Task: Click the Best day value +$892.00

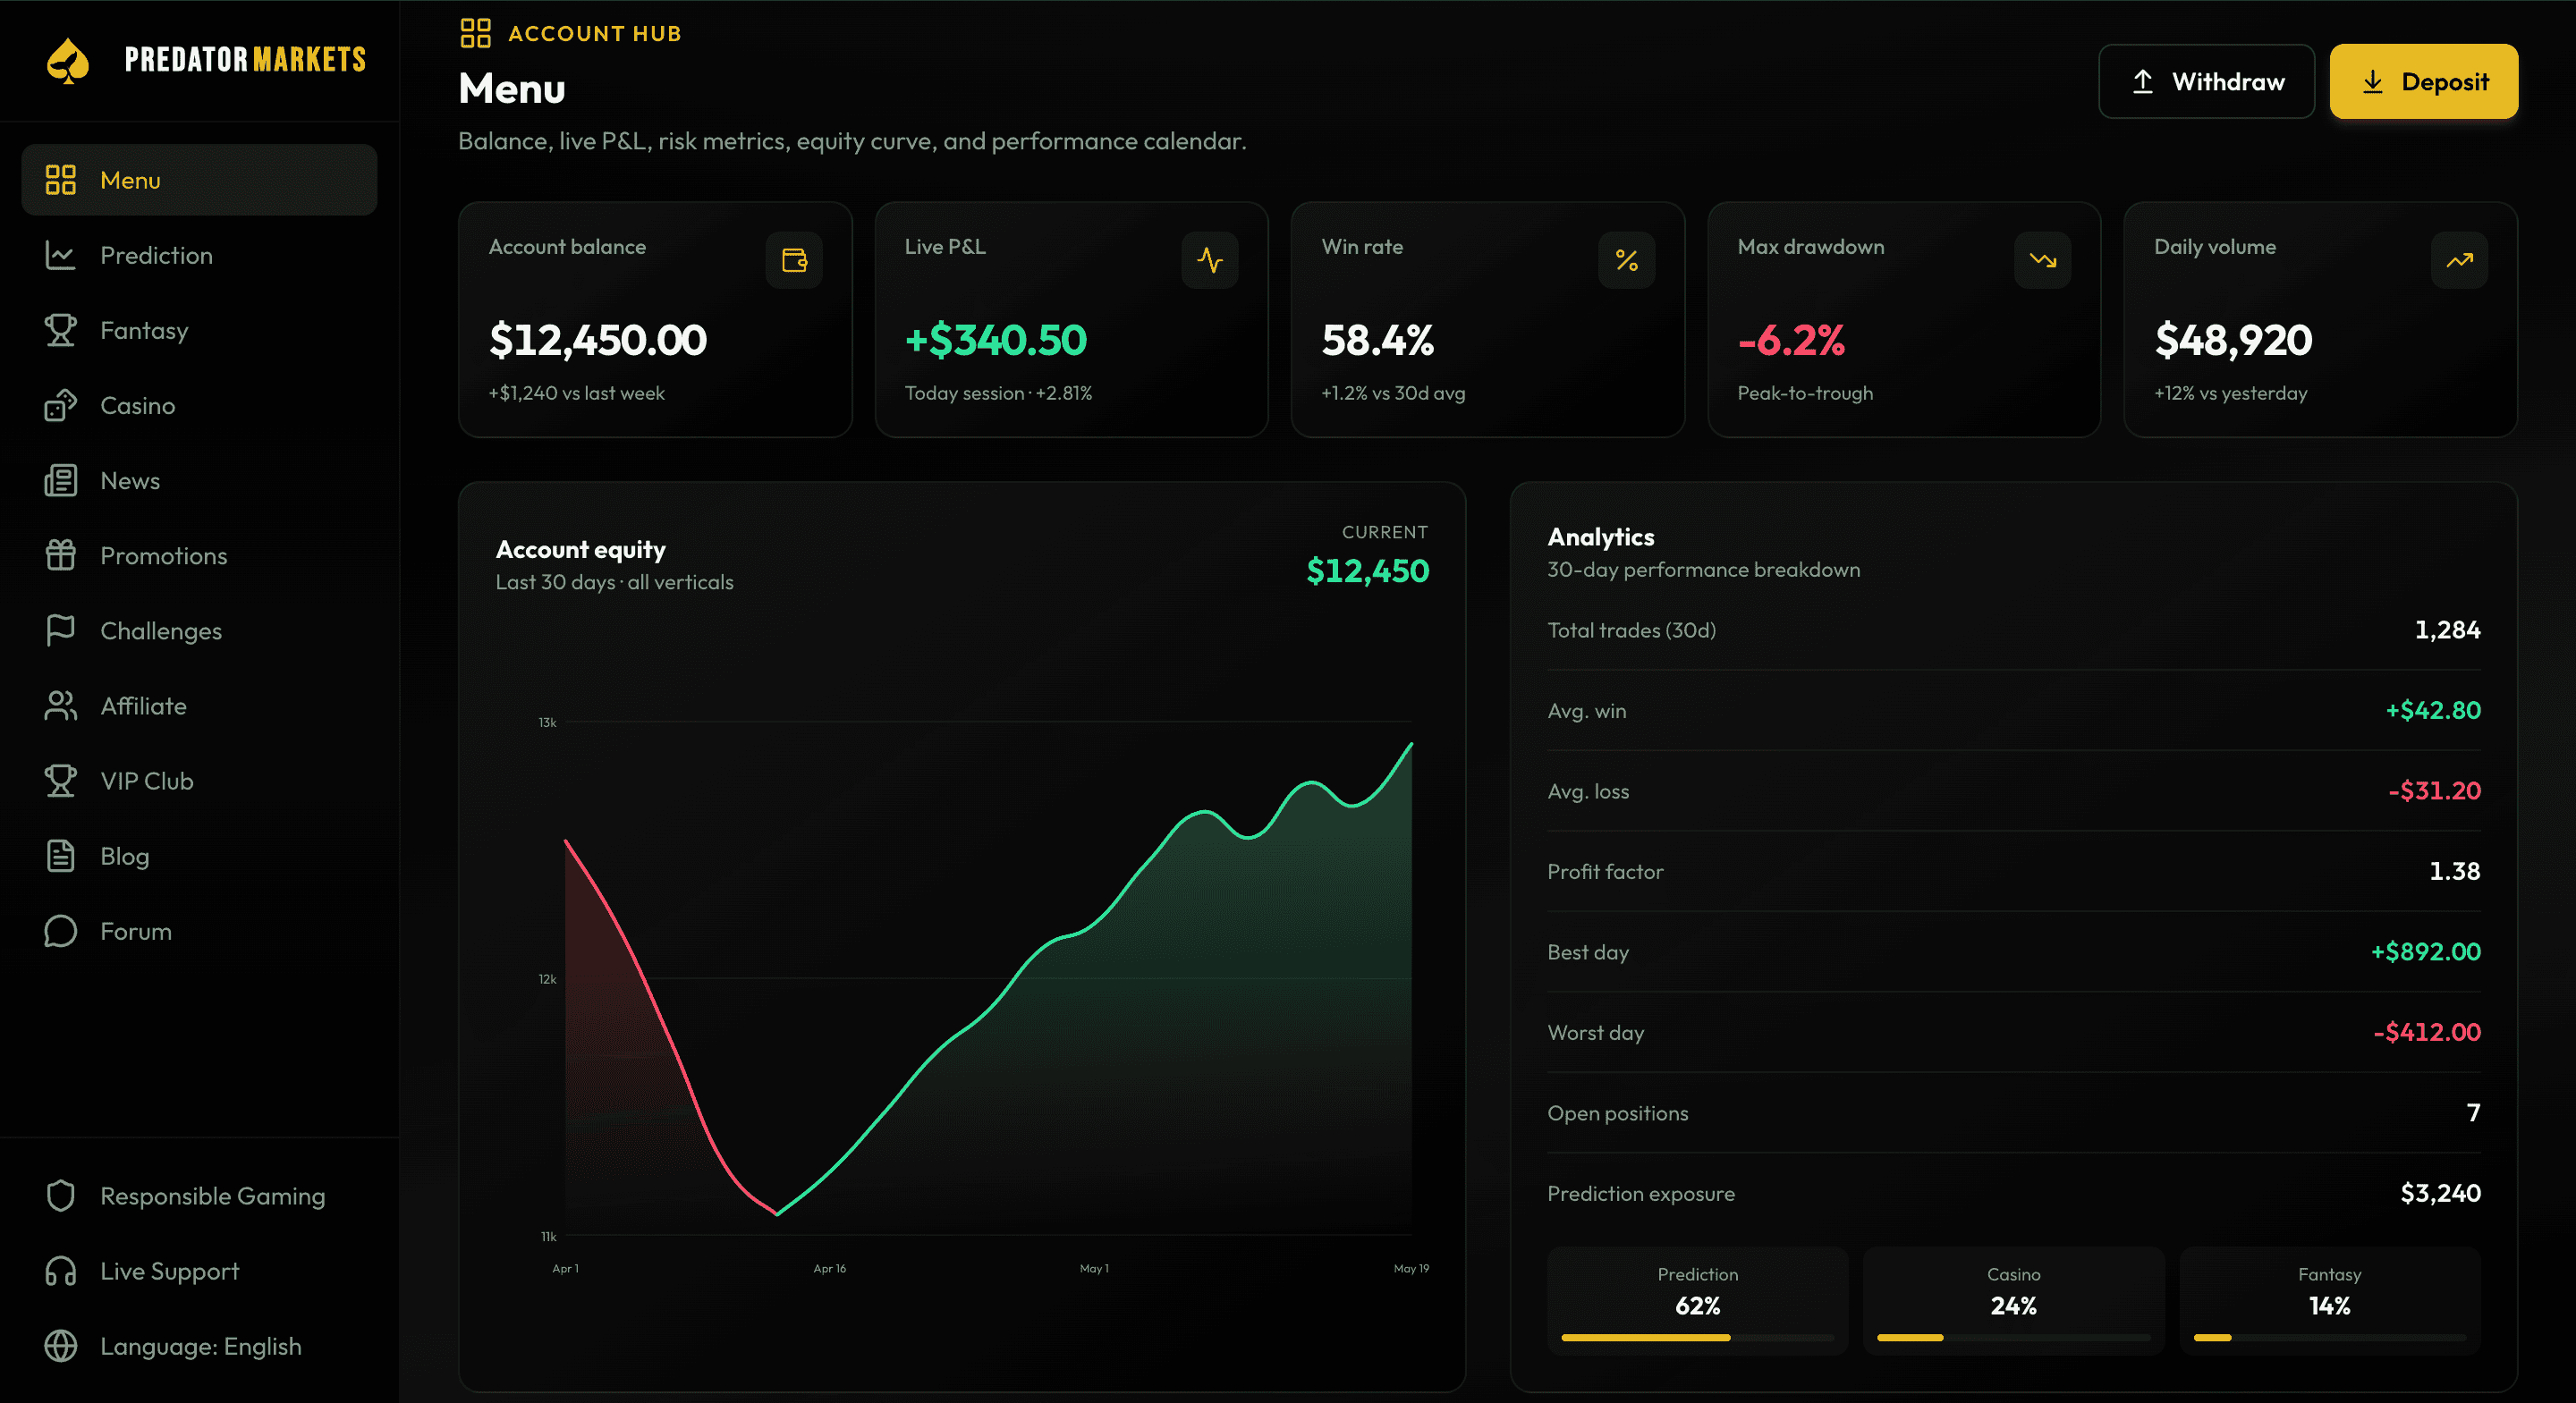Action: tap(2425, 952)
